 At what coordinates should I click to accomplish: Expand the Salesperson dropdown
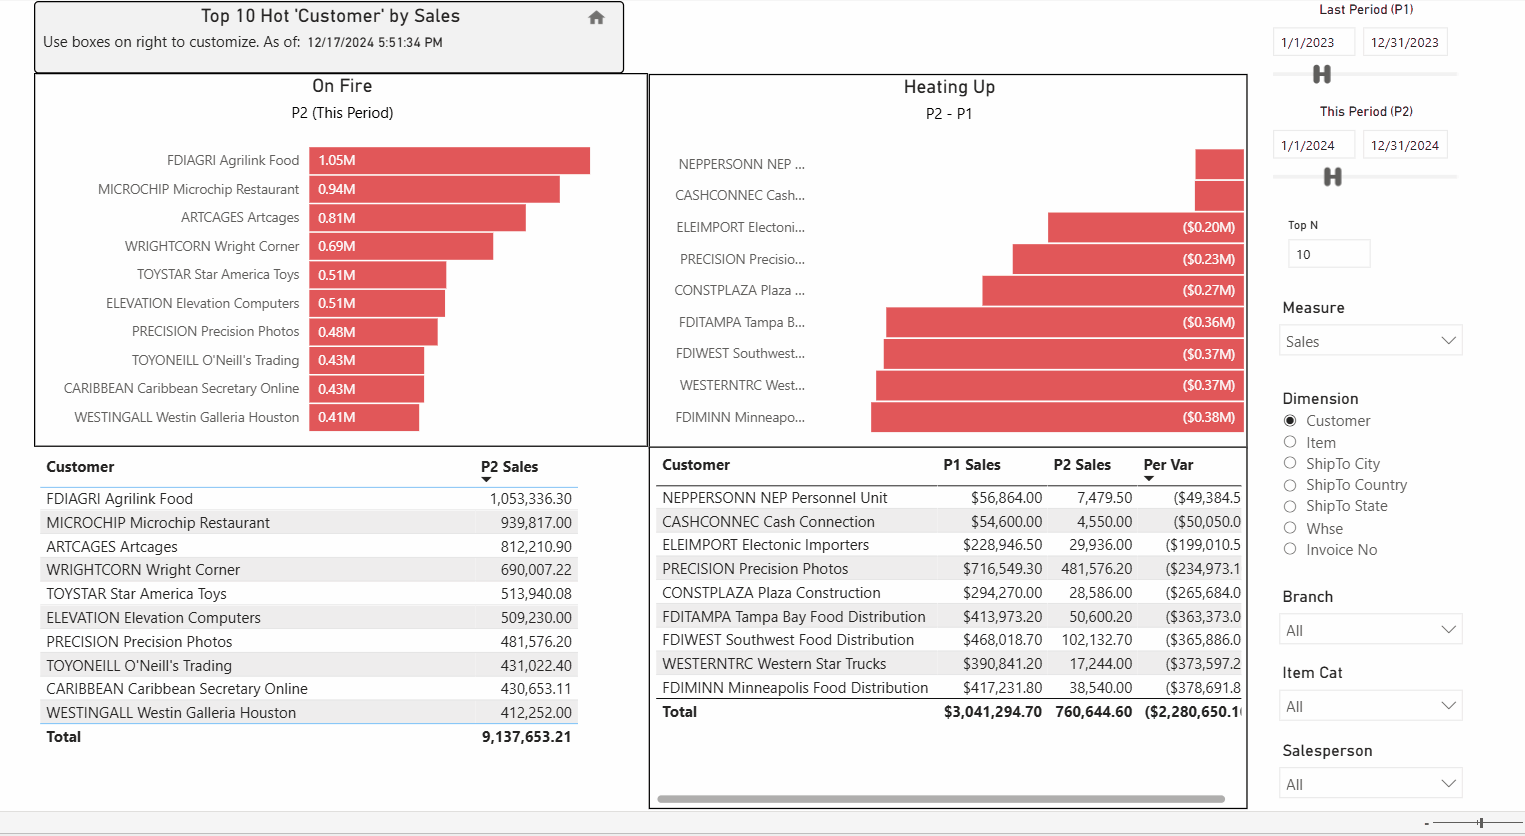[1370, 784]
